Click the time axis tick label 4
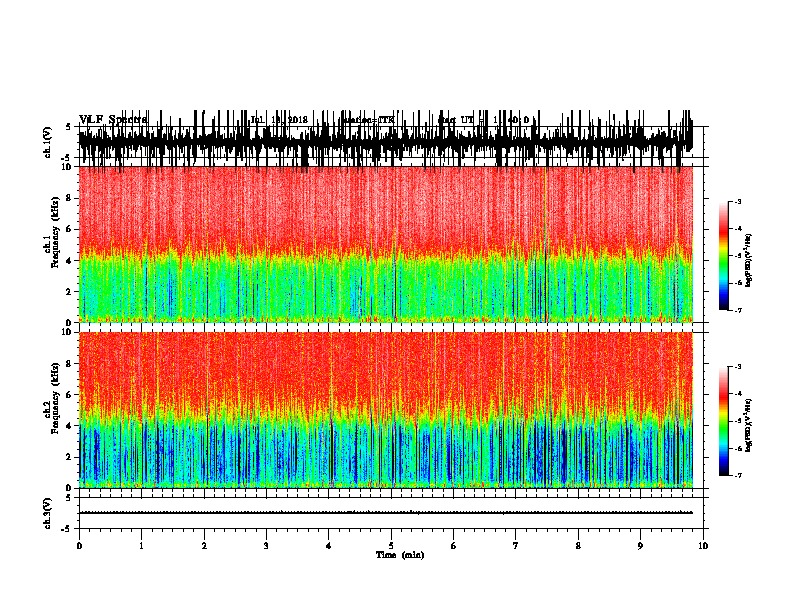This screenshot has width=792, height=612. [x=329, y=546]
